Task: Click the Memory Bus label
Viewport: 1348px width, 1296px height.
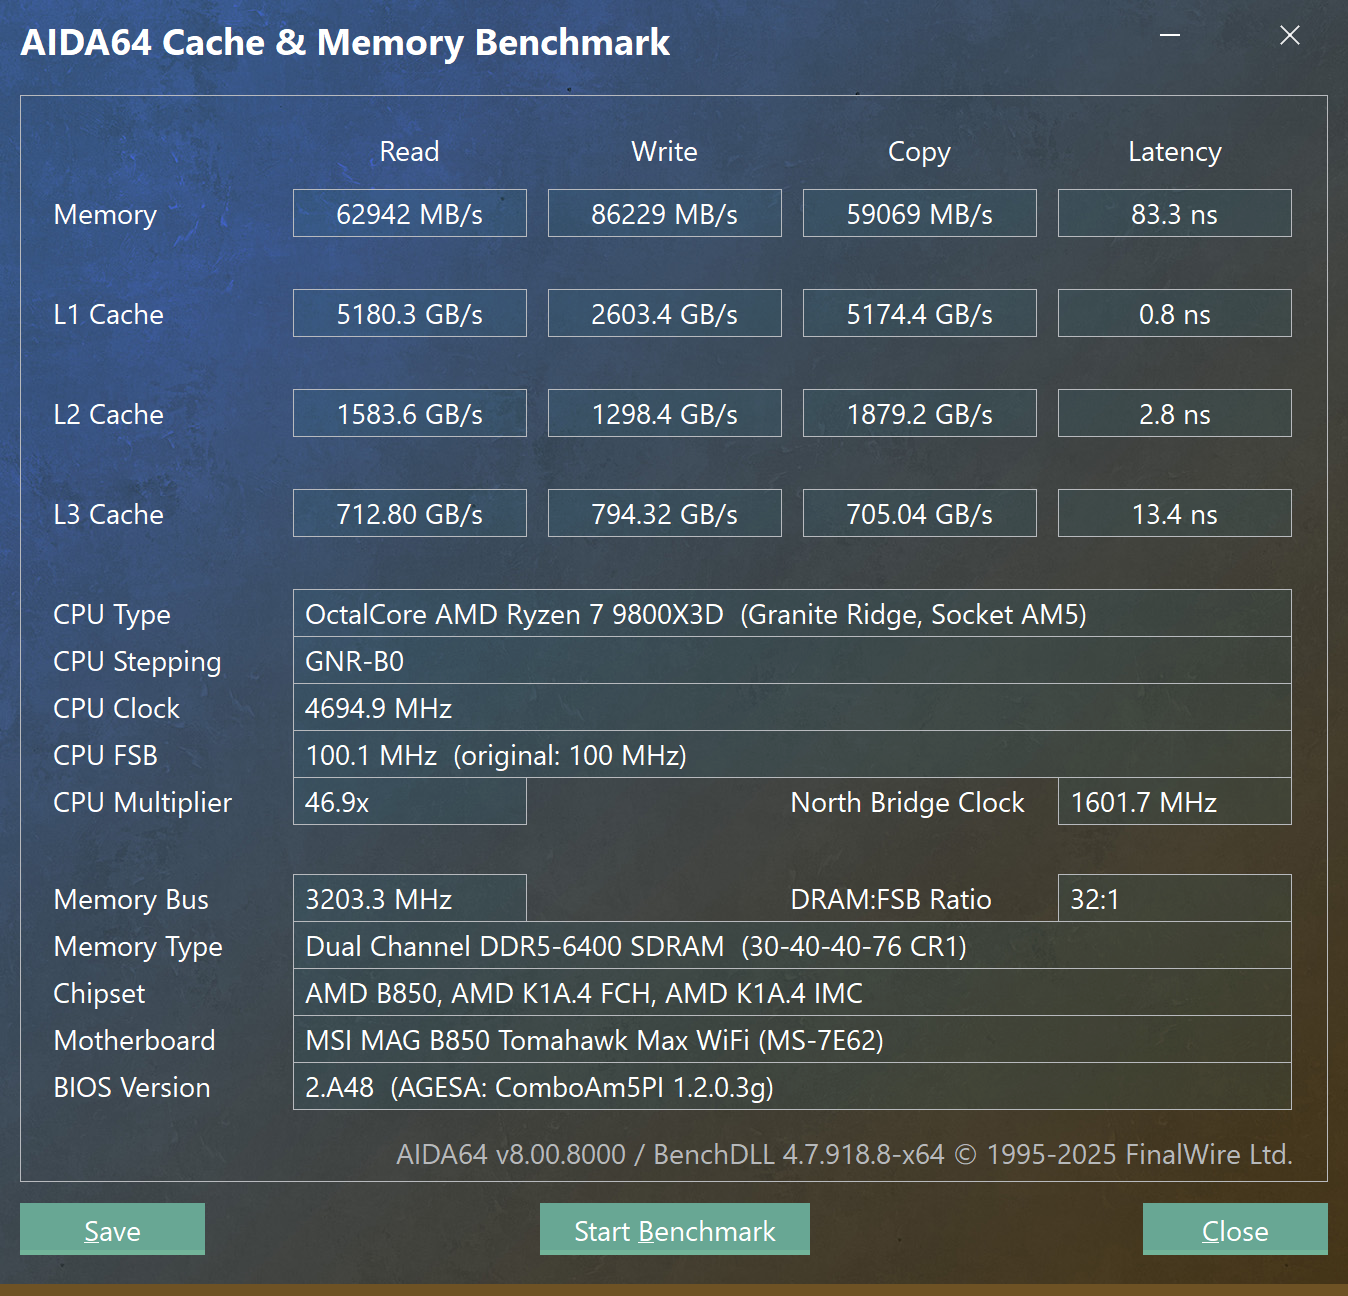Action: coord(131,900)
